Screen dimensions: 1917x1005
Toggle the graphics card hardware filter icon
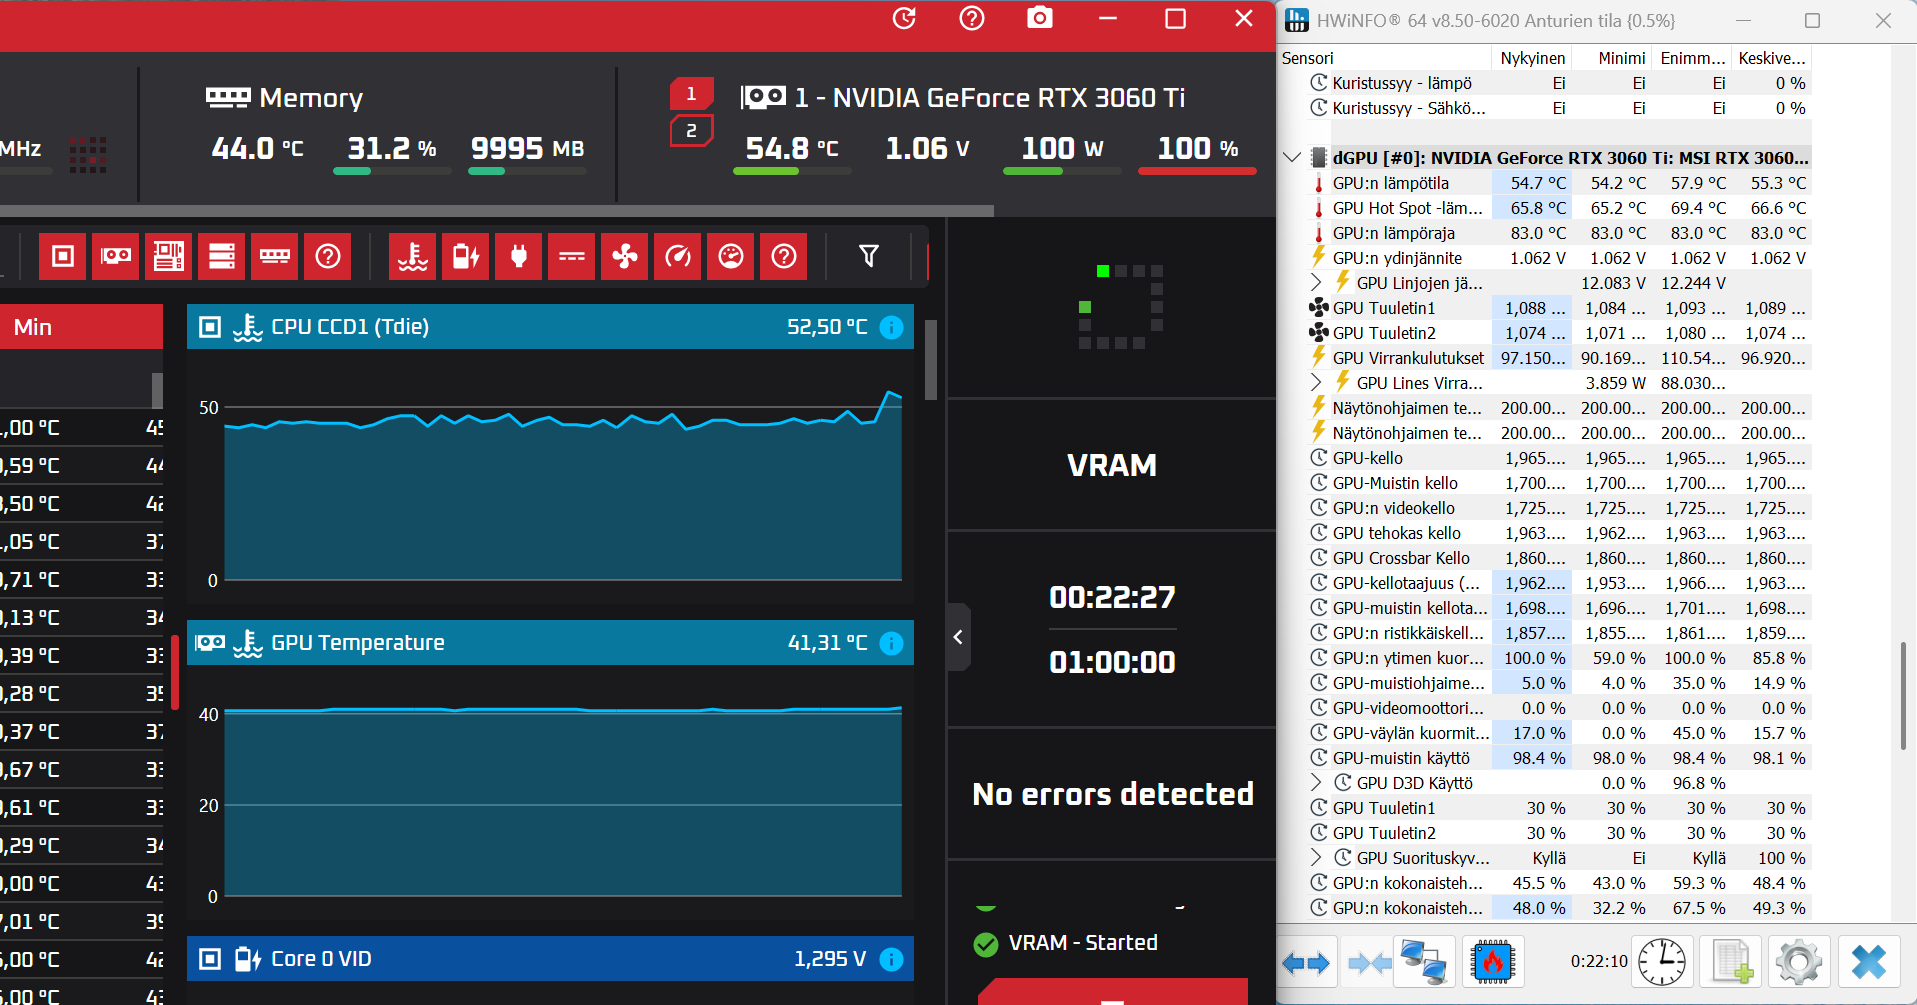[116, 257]
